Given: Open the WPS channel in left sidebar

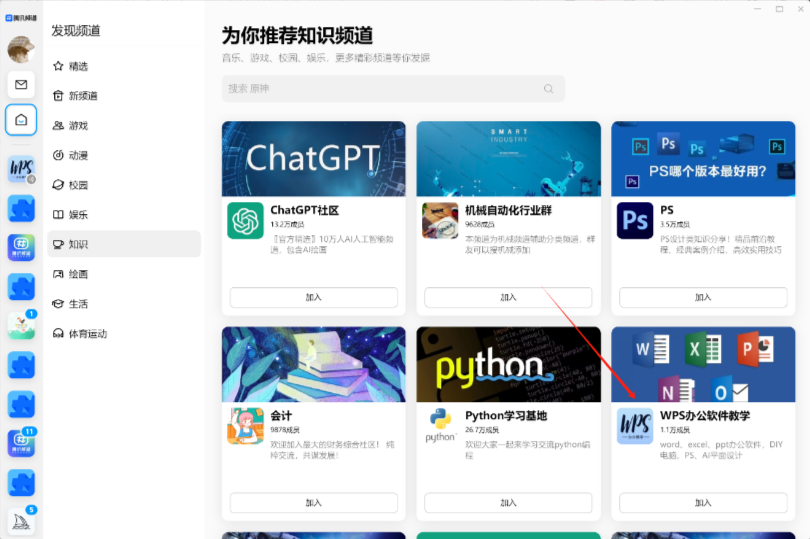Looking at the screenshot, I should (21, 169).
